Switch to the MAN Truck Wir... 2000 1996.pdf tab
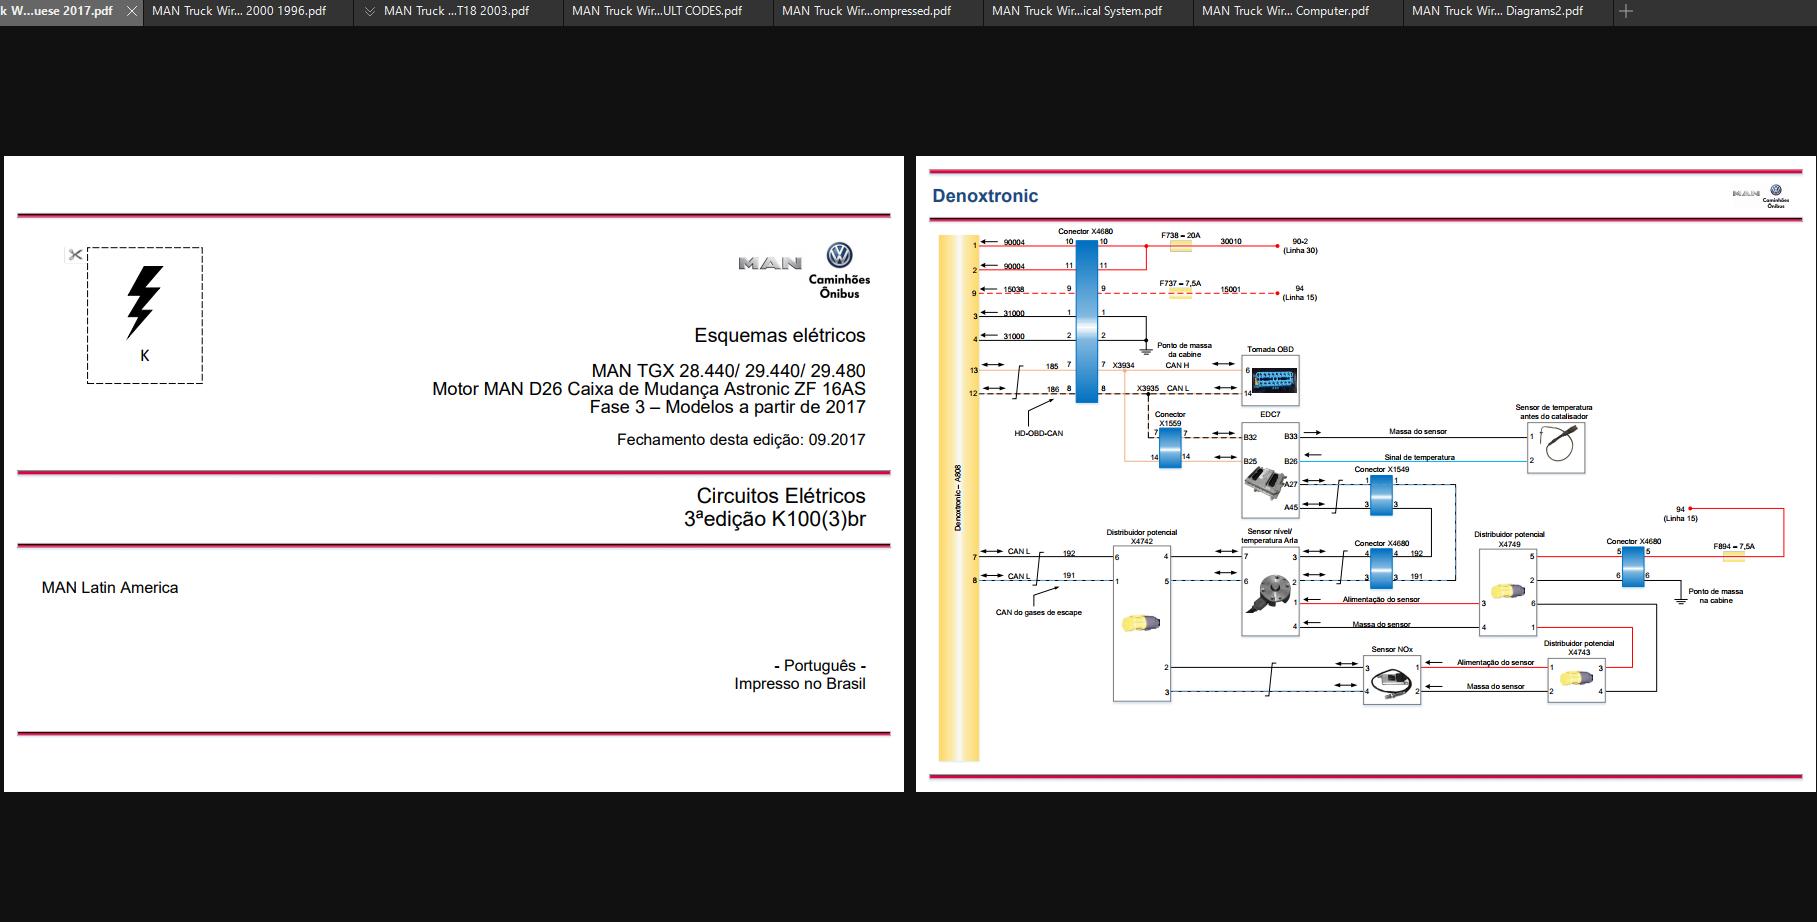This screenshot has width=1817, height=922. [x=245, y=11]
